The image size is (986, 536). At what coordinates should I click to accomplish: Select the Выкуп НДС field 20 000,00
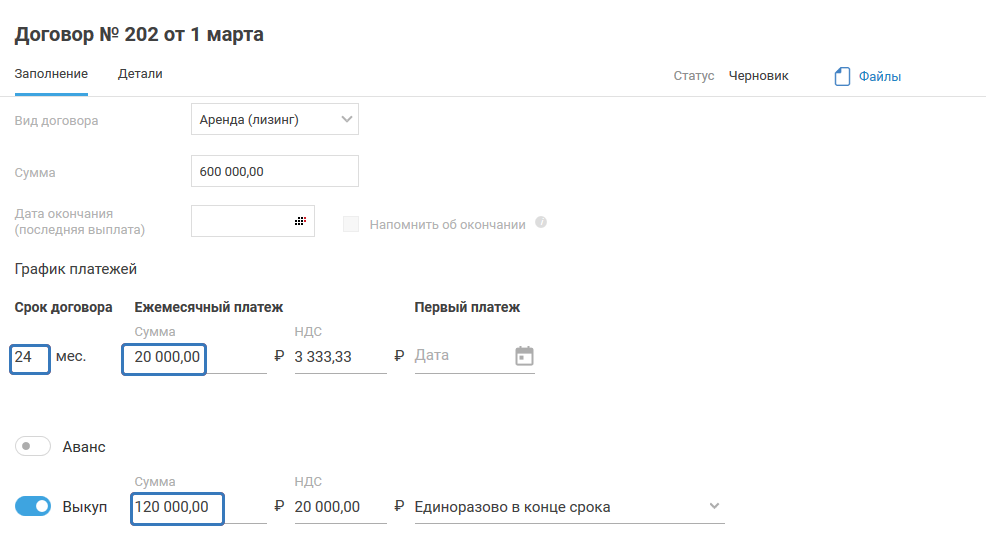click(338, 507)
